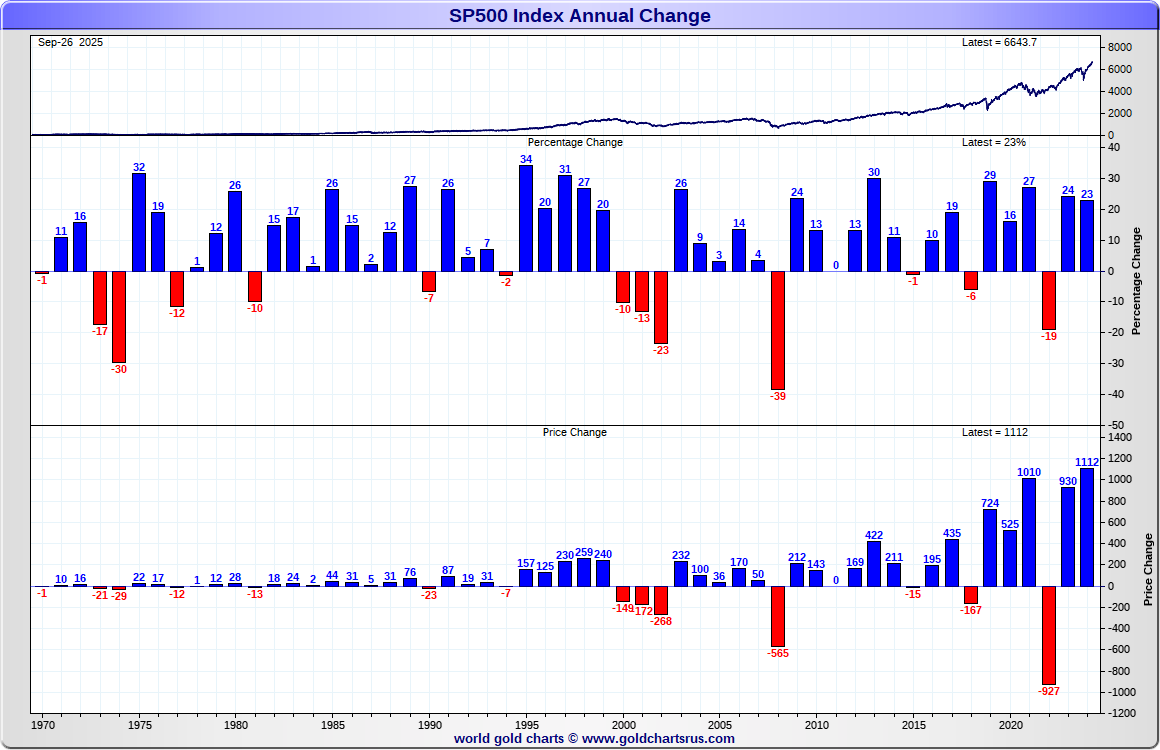Screen dimensions: 1160x750
Task: Click the '435' price change label
Action: (x=952, y=533)
